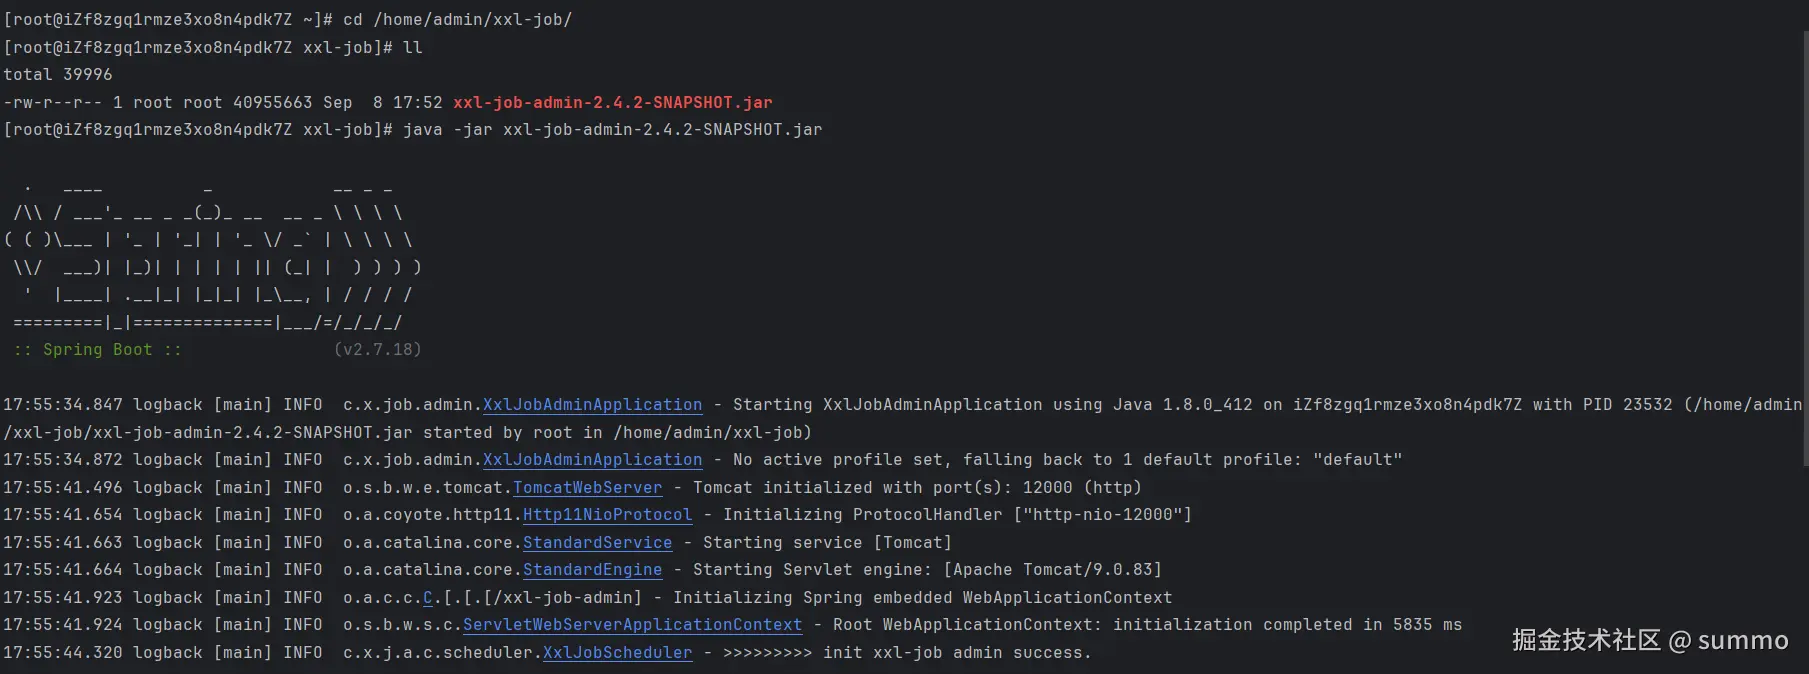The width and height of the screenshot is (1809, 674).
Task: Click the init xxl-job admin success message
Action: 955,653
